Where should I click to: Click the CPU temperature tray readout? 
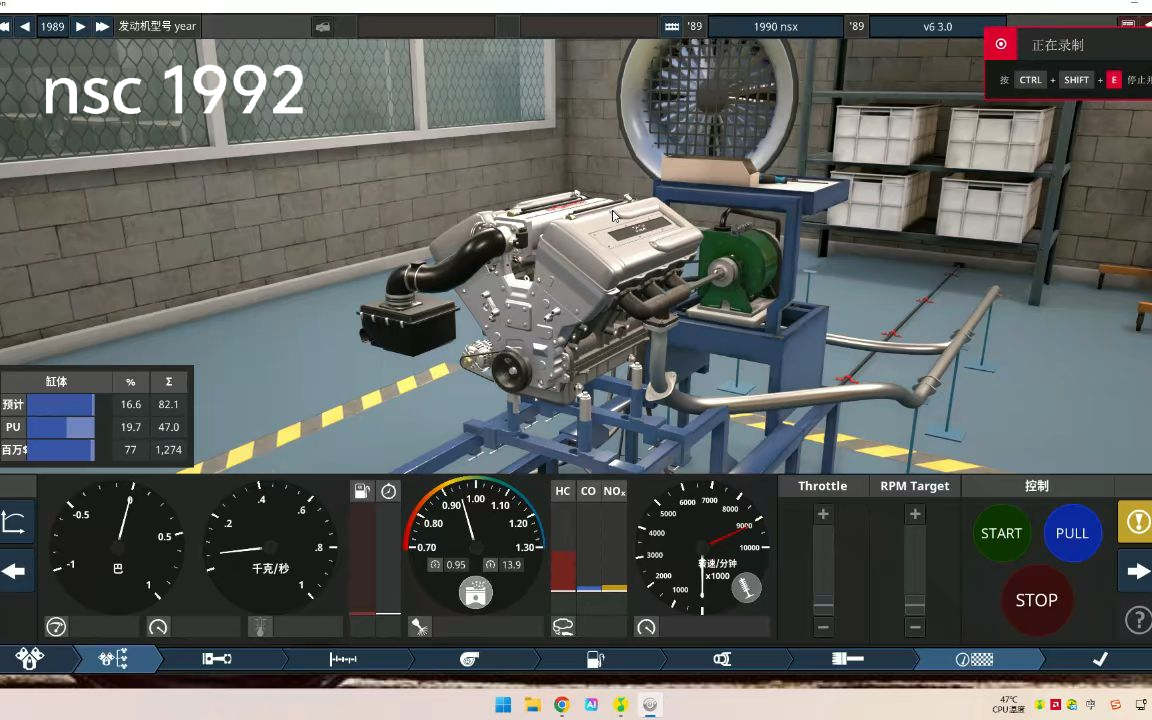point(1008,705)
